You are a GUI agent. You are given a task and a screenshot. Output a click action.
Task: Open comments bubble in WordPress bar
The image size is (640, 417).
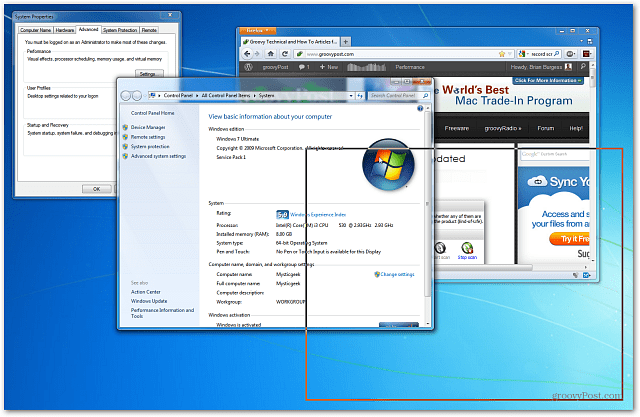click(x=304, y=67)
